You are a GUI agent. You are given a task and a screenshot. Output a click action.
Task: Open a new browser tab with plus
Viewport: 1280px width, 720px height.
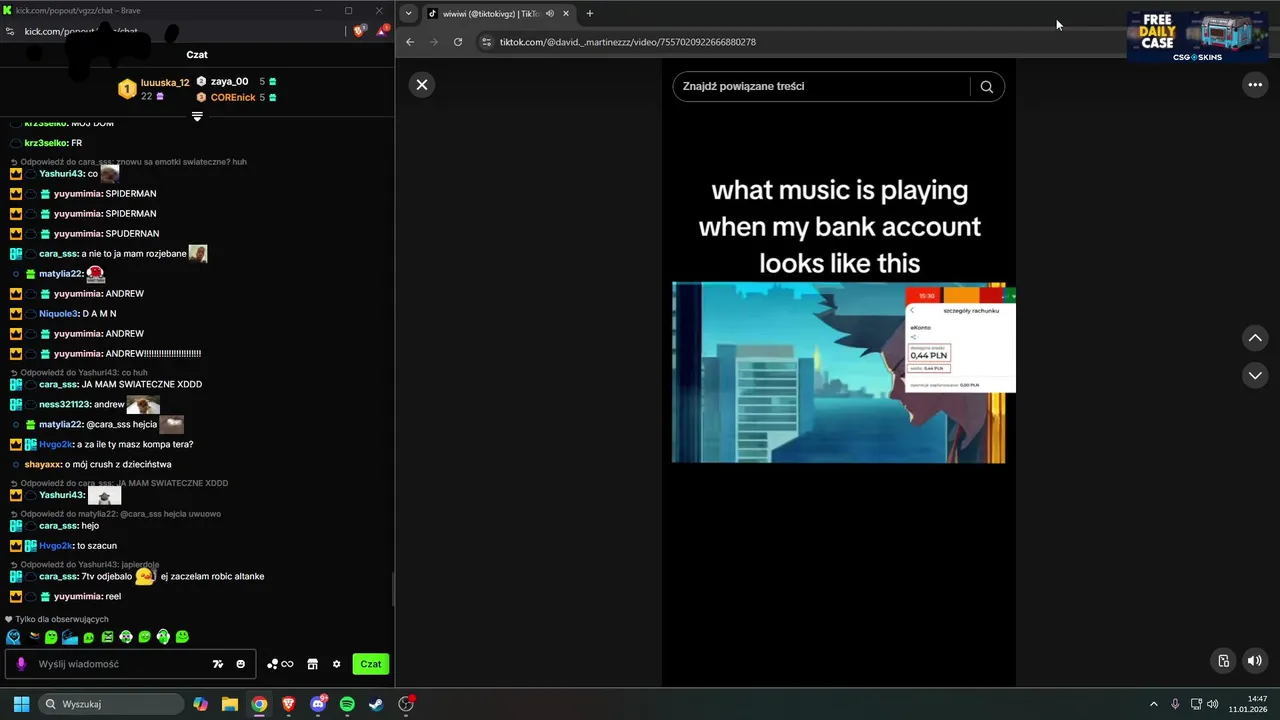[x=590, y=13]
